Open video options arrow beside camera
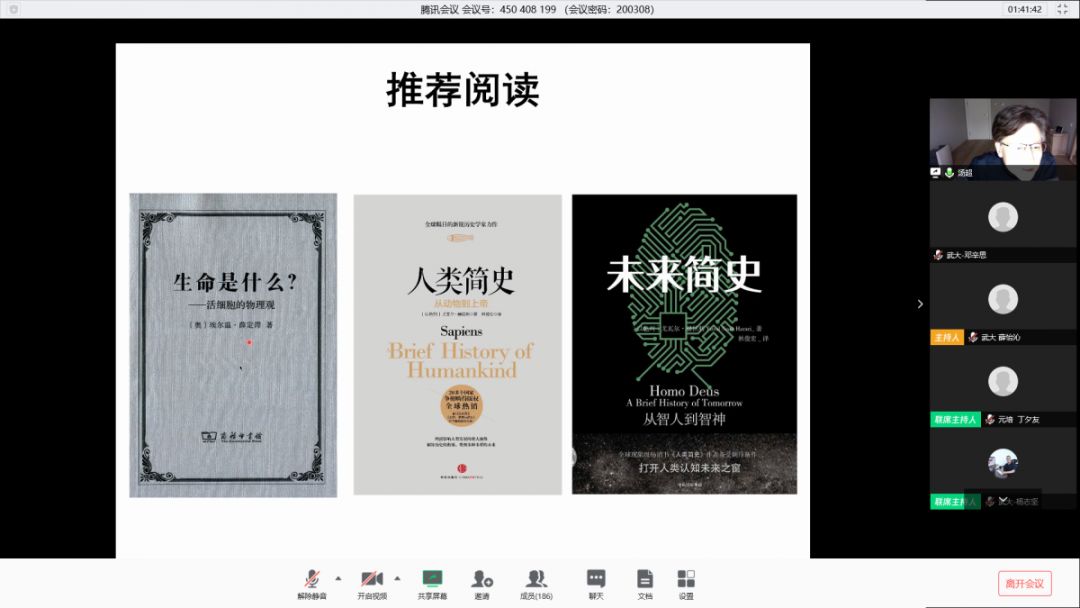The height and width of the screenshot is (608, 1080). pos(397,578)
